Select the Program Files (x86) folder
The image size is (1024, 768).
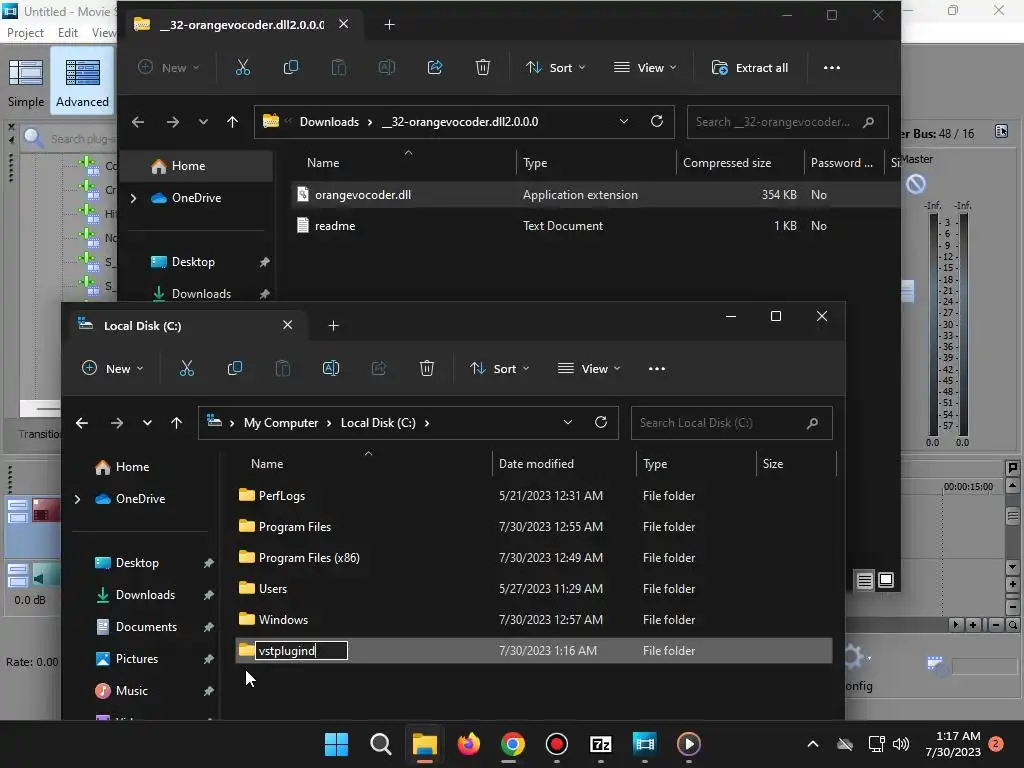pos(534,558)
